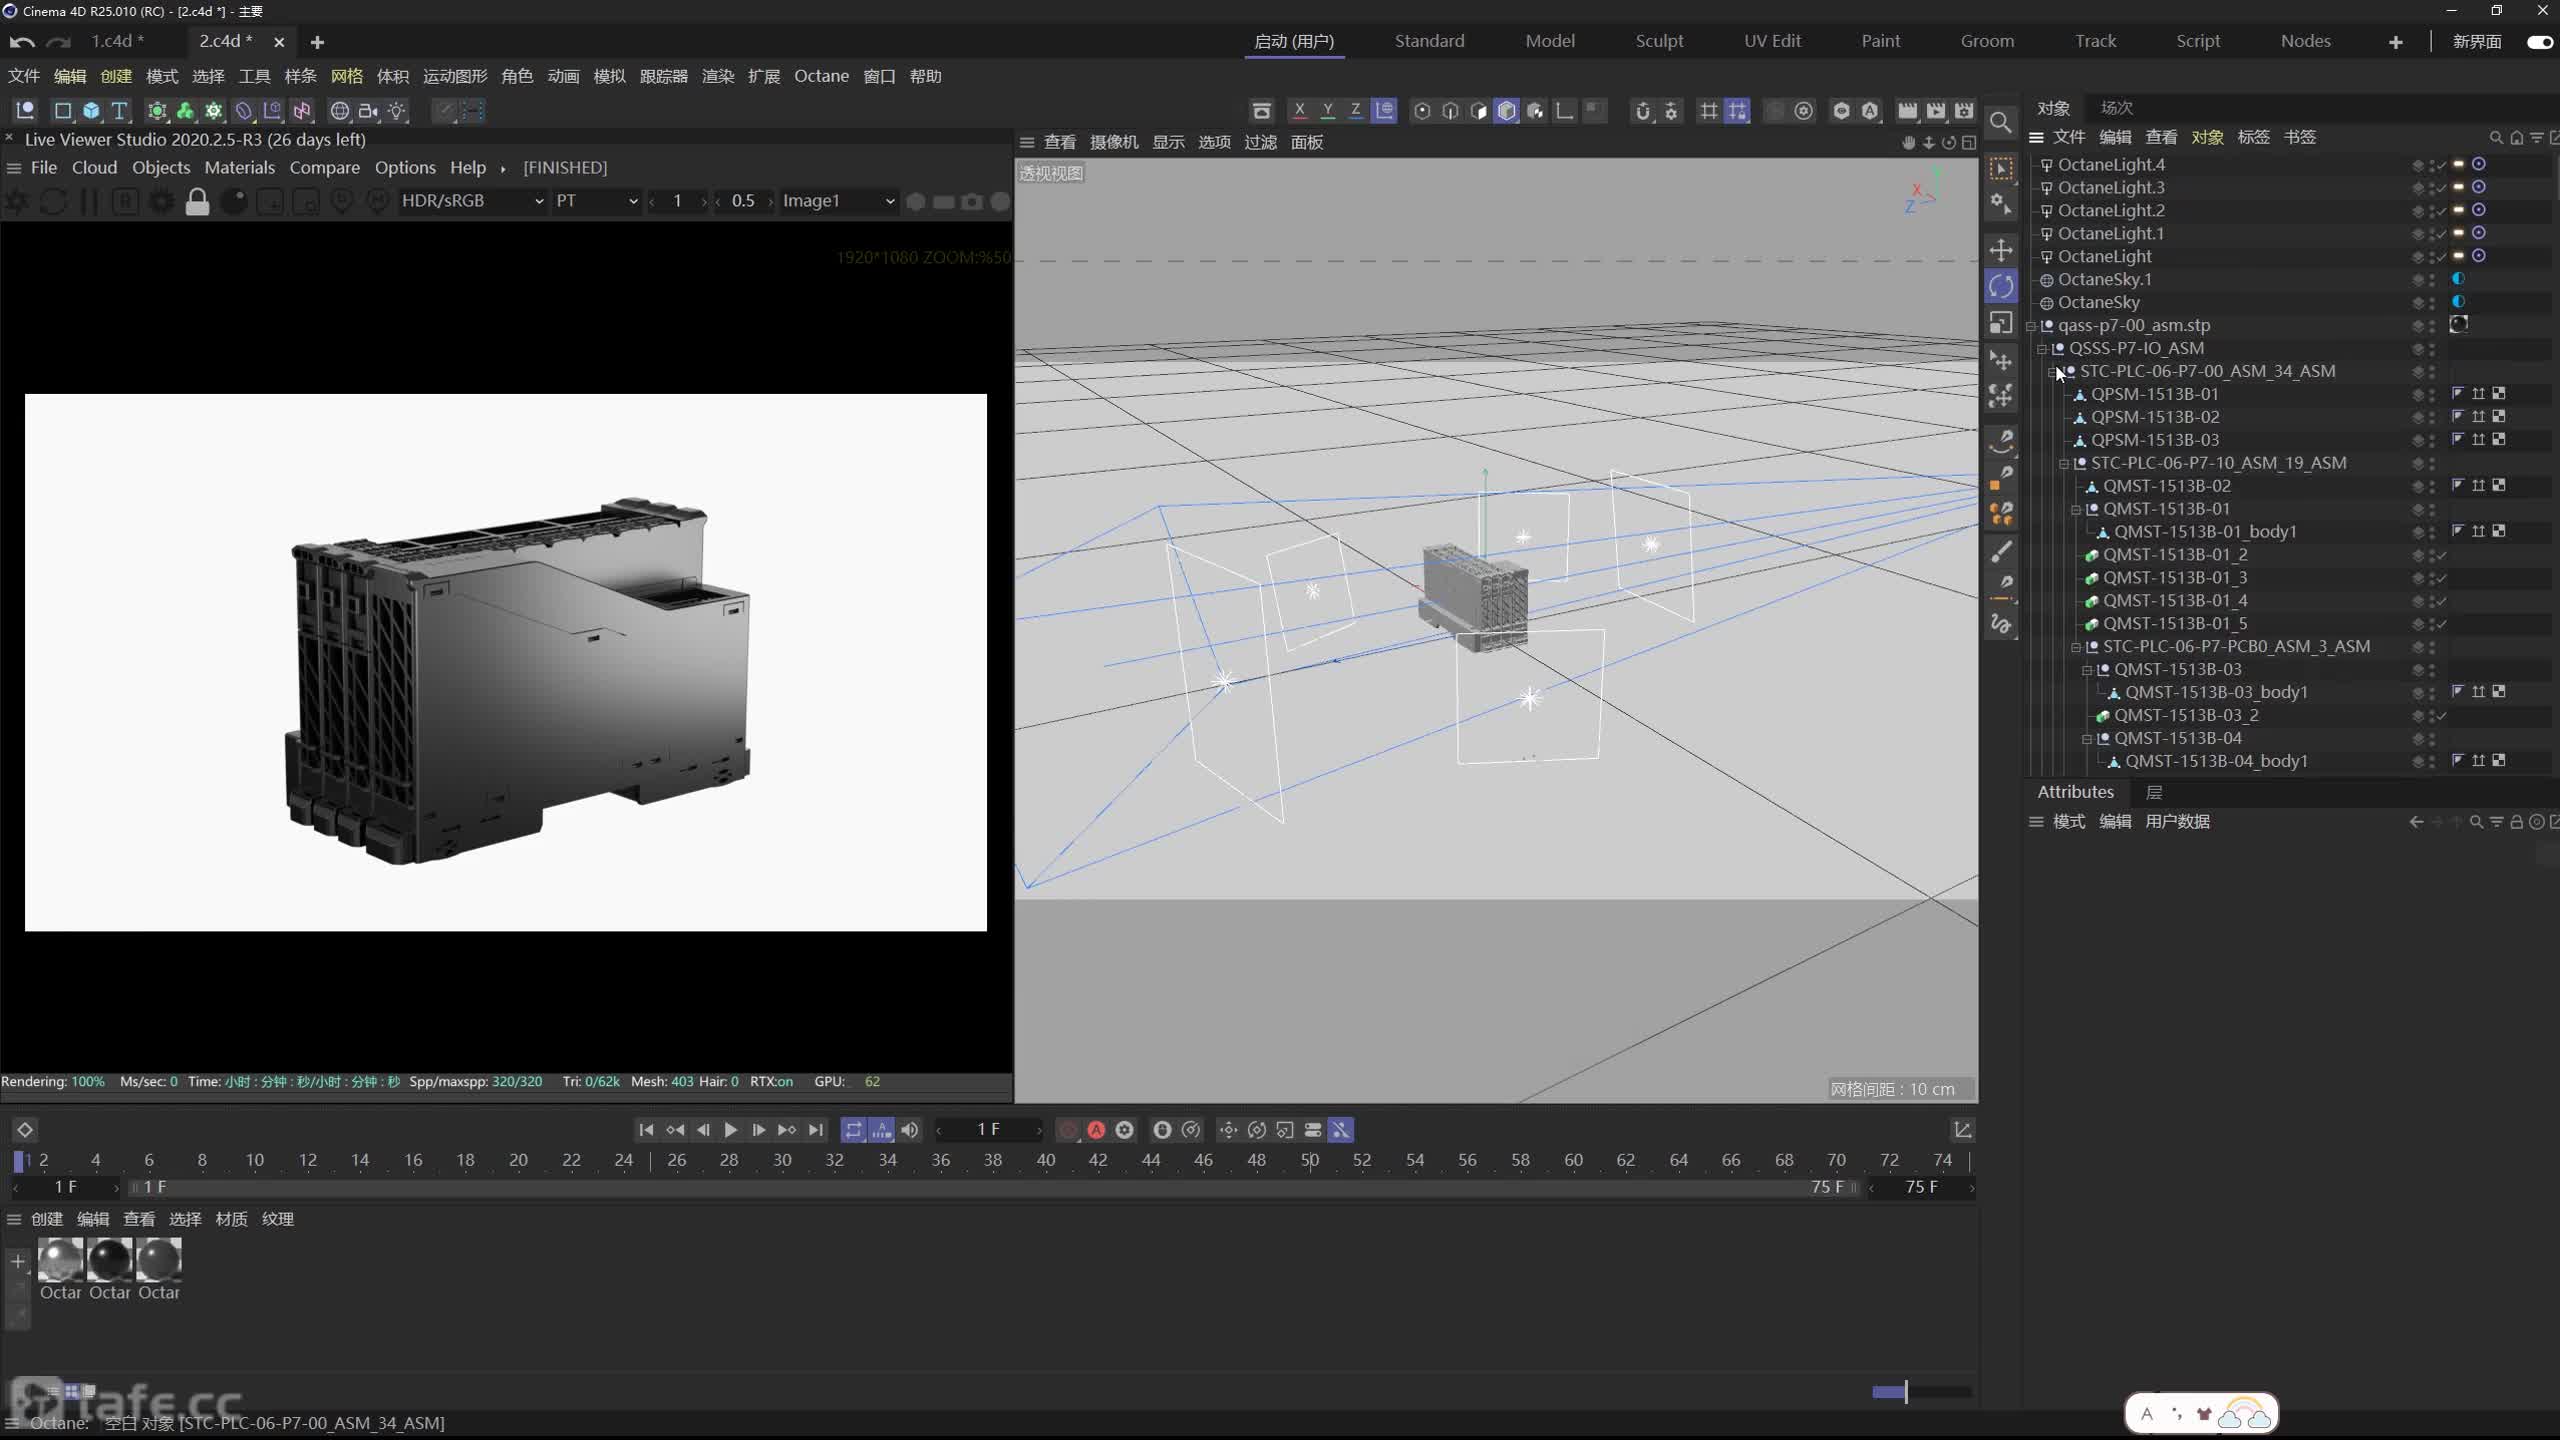Image resolution: width=2560 pixels, height=1440 pixels.
Task: Toggle loop playback mode icon
Action: pos(853,1130)
